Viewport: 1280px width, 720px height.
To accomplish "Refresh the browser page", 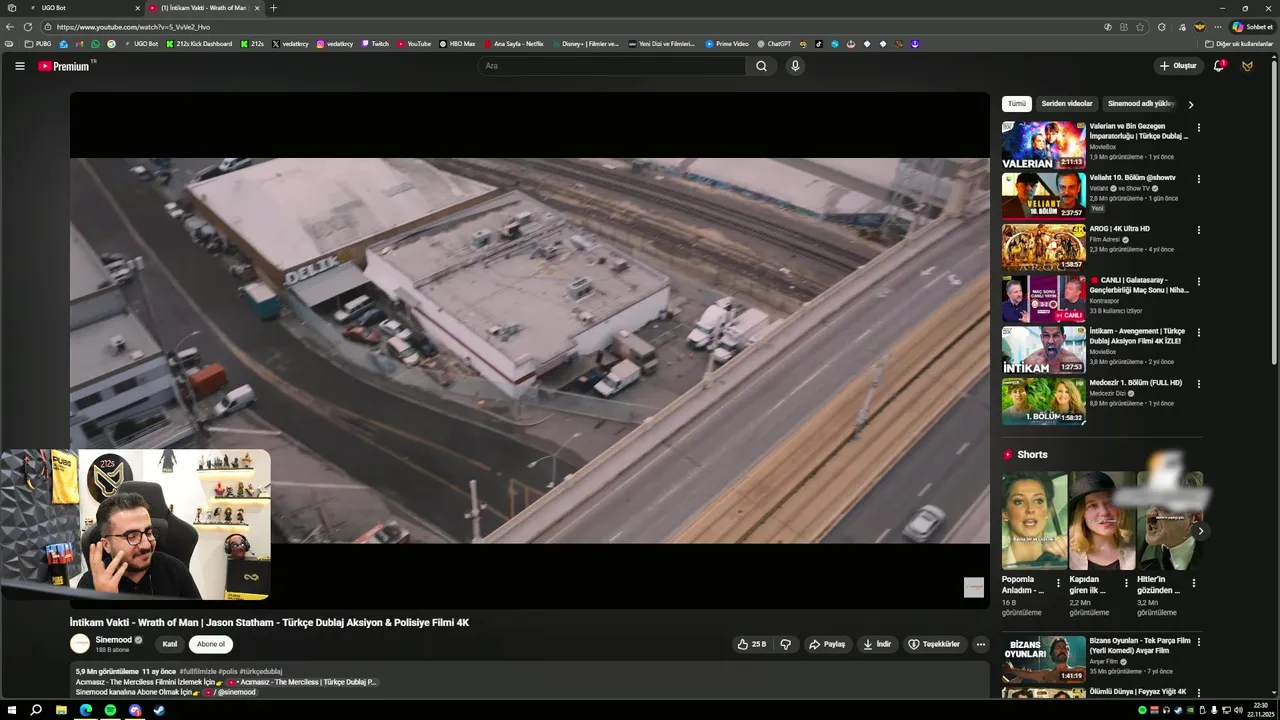I will point(27,27).
